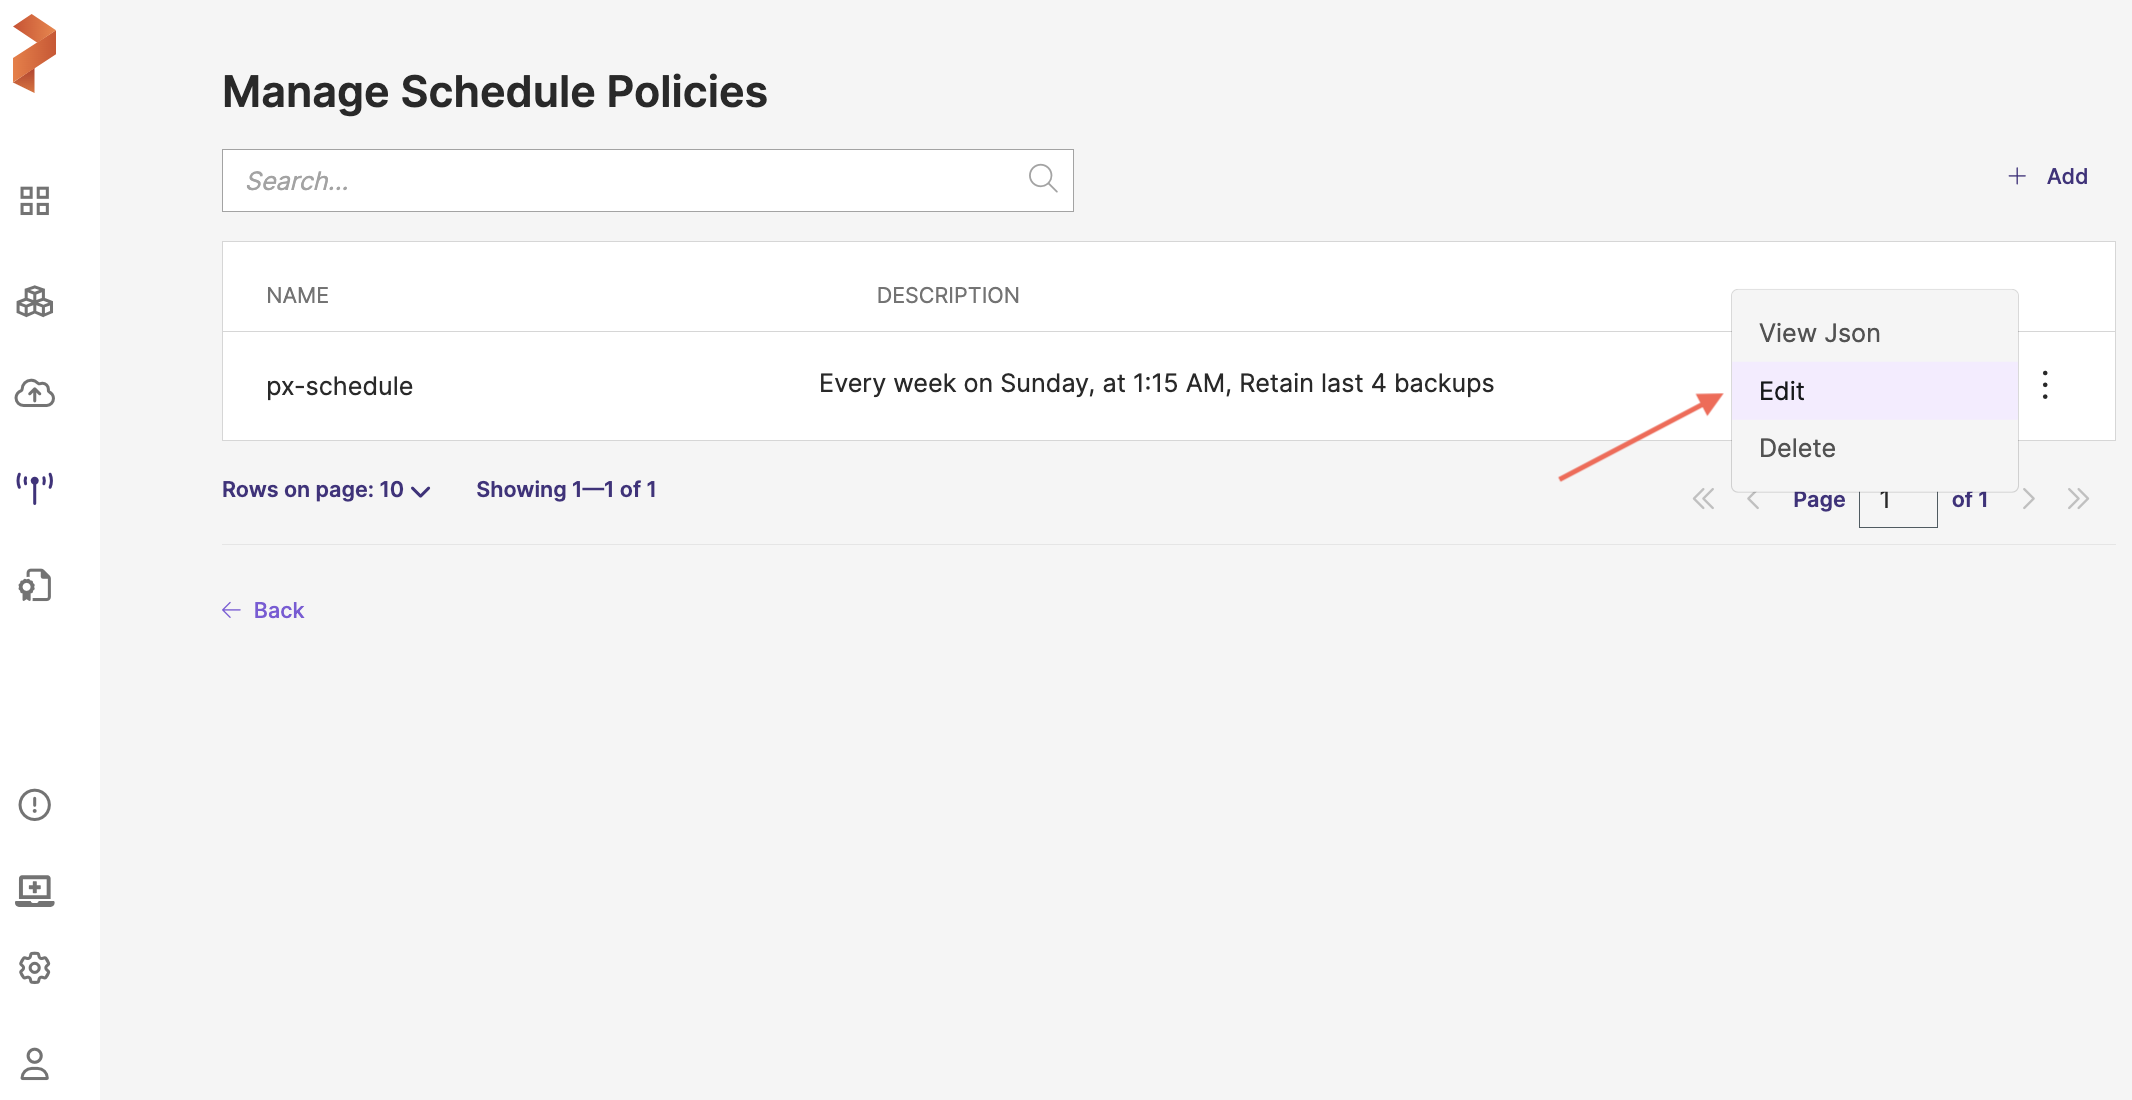Open the cloud backup upload icon
Screen dimensions: 2132x1100
tap(34, 393)
